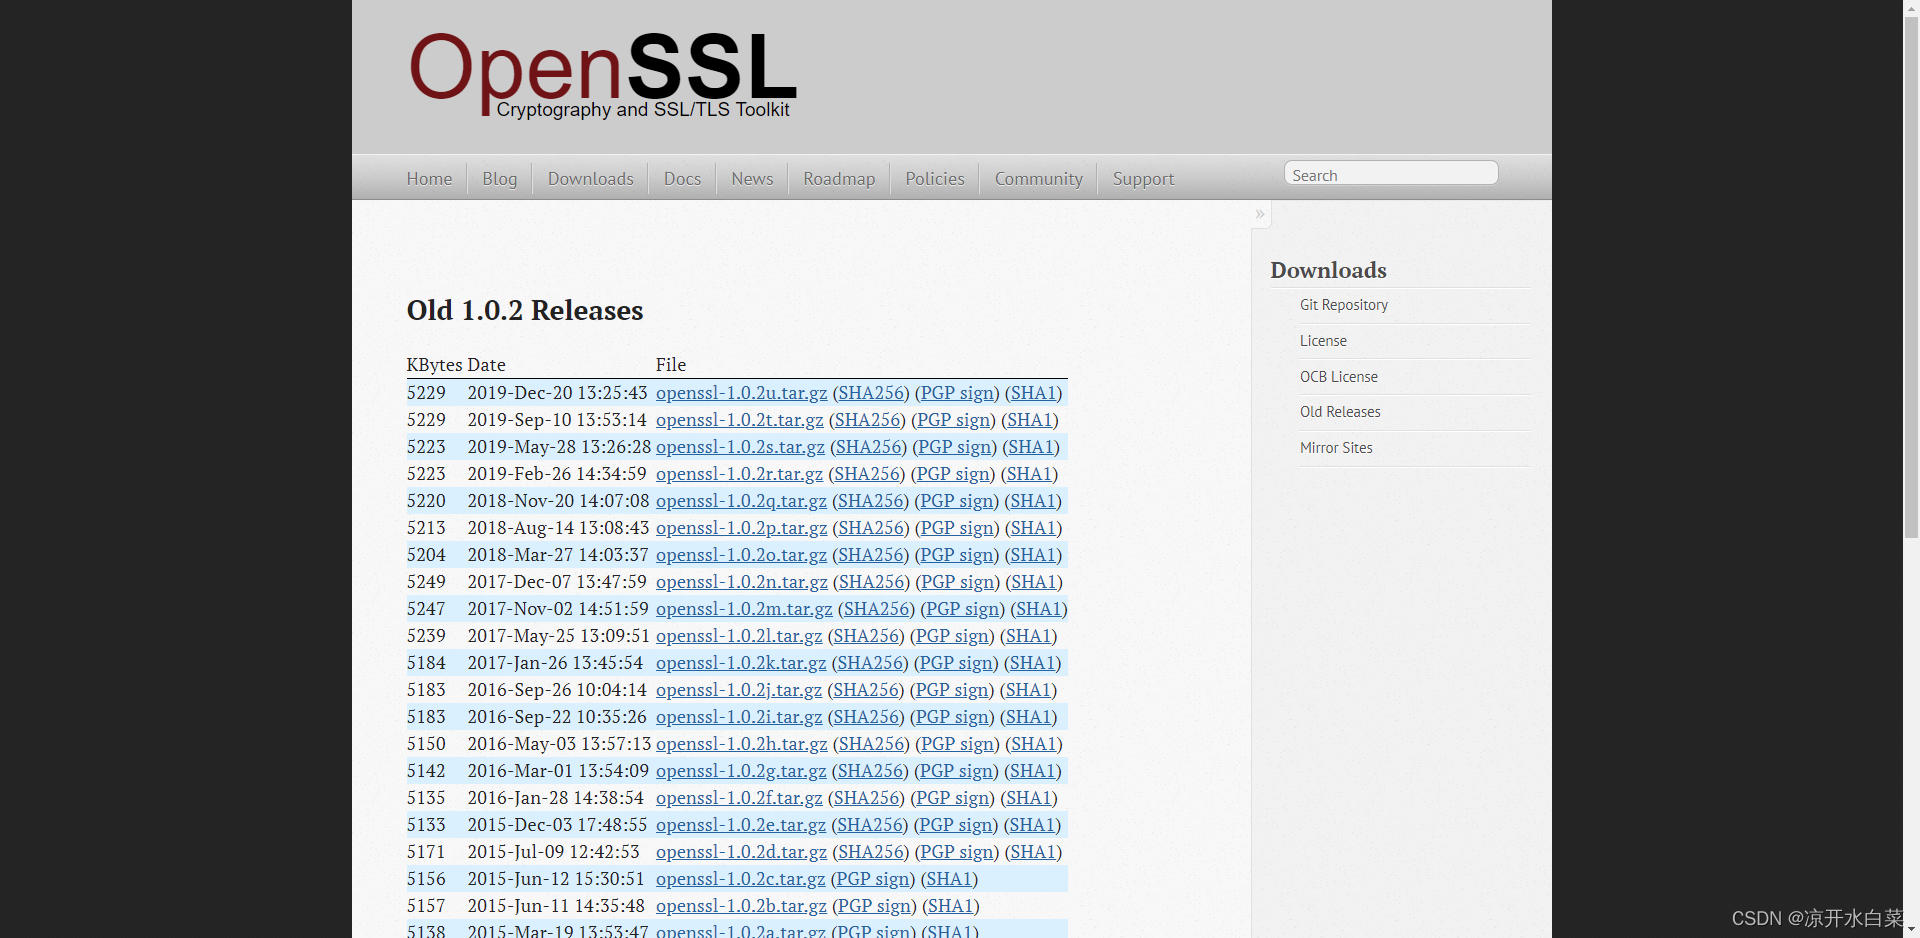The image size is (1920, 938).
Task: View the OCB License link
Action: coord(1339,377)
